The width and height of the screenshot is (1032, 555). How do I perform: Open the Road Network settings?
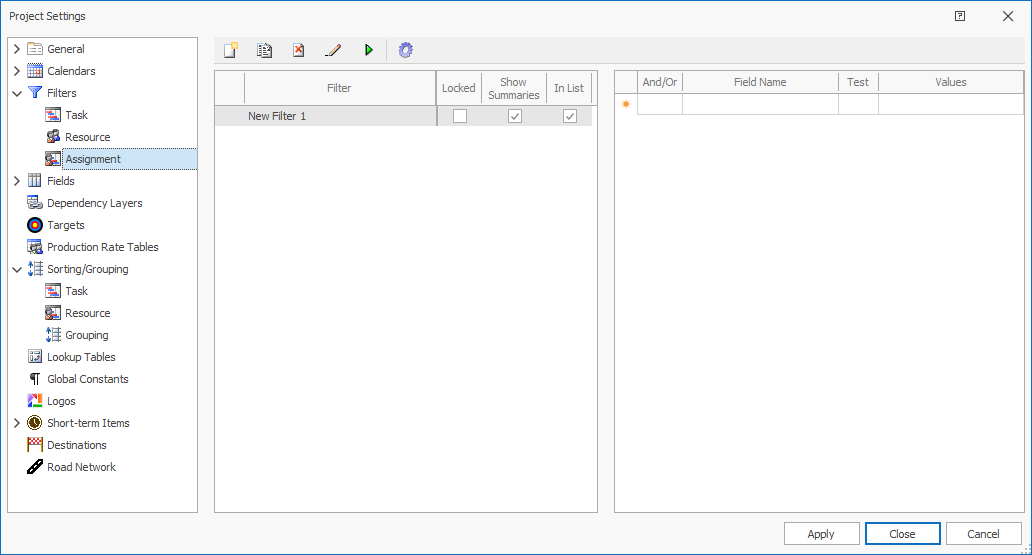[81, 467]
